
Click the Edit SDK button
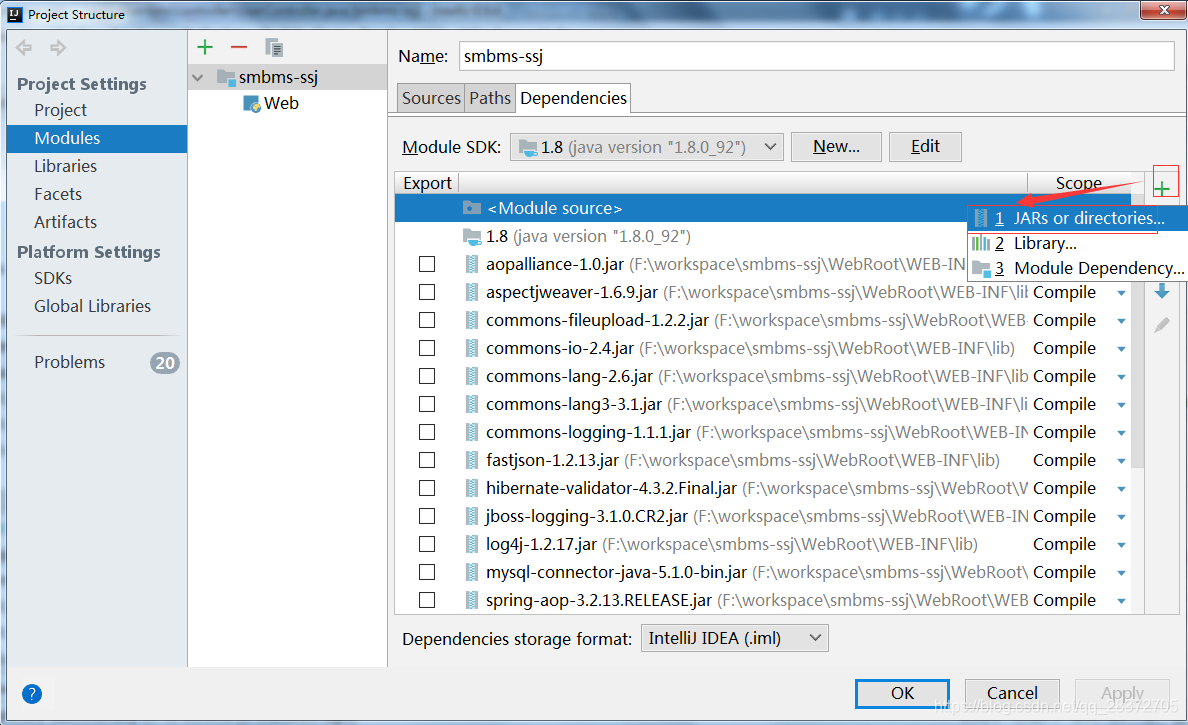(x=925, y=147)
